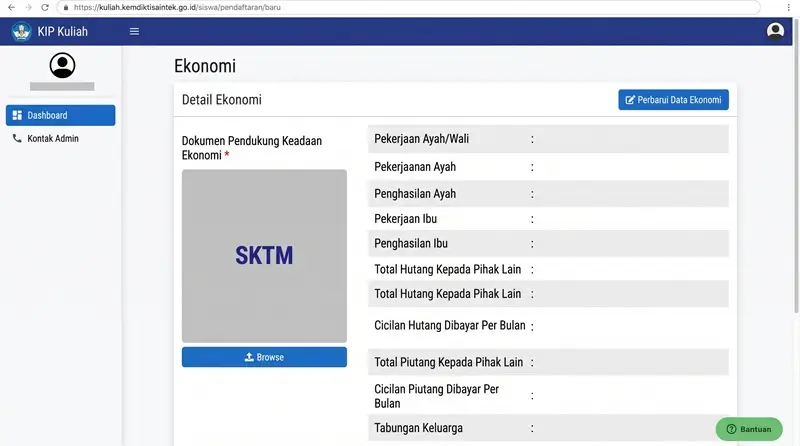Click the question mark icon in Bantuan
The width and height of the screenshot is (800, 446).
tap(731, 429)
